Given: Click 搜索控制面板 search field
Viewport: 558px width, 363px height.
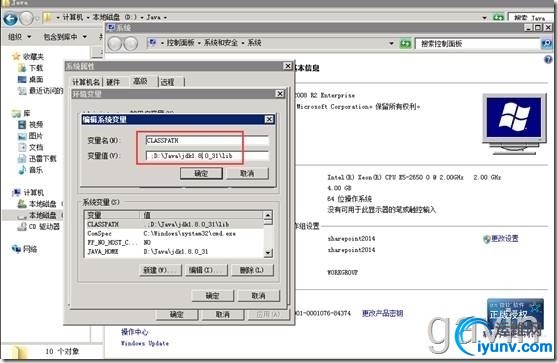Looking at the screenshot, I should point(479,44).
